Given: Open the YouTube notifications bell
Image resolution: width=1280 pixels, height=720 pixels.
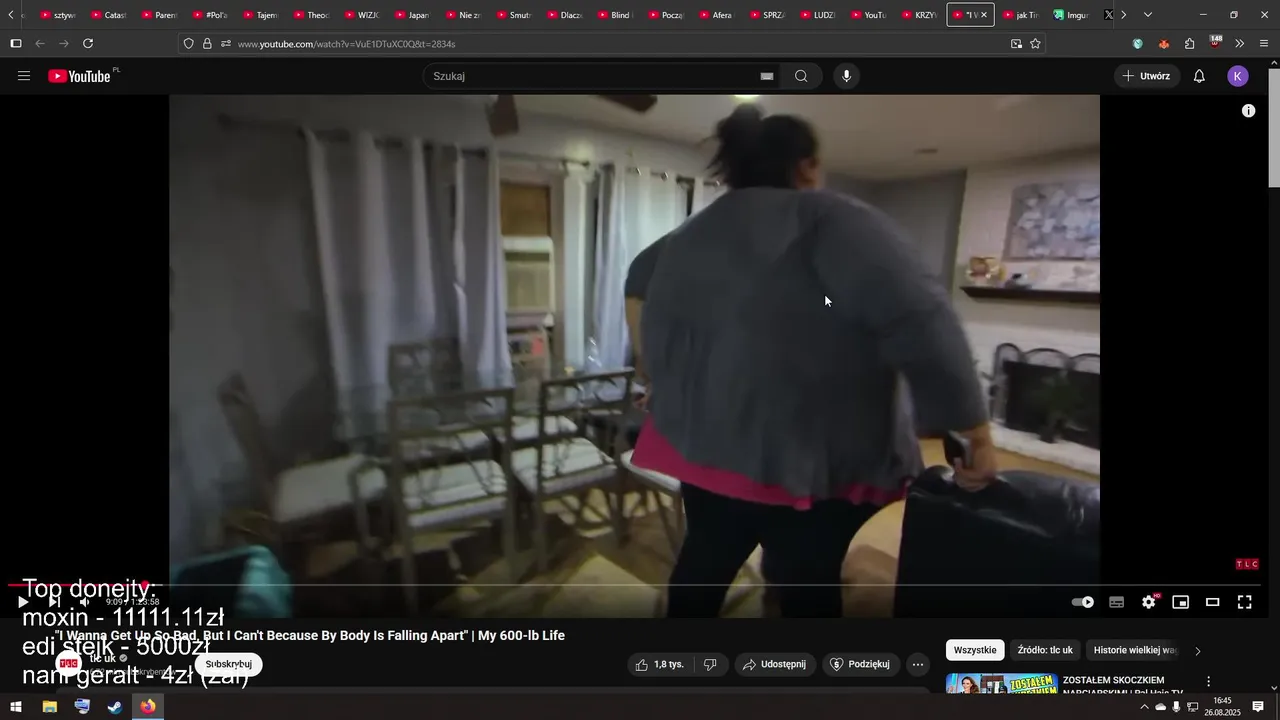Looking at the screenshot, I should tap(1199, 76).
